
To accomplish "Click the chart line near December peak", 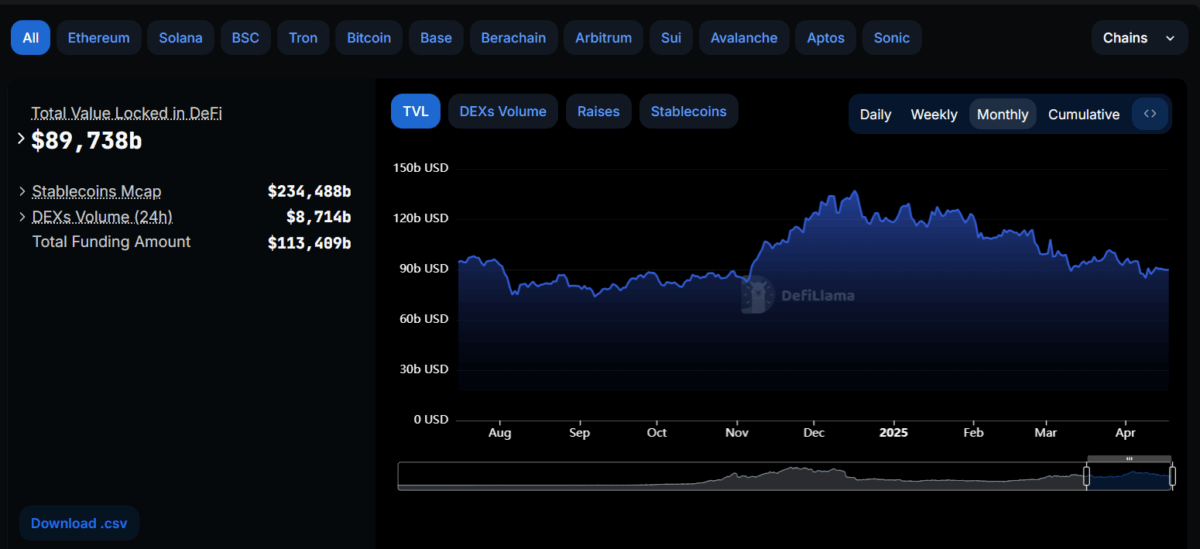I will [x=854, y=192].
